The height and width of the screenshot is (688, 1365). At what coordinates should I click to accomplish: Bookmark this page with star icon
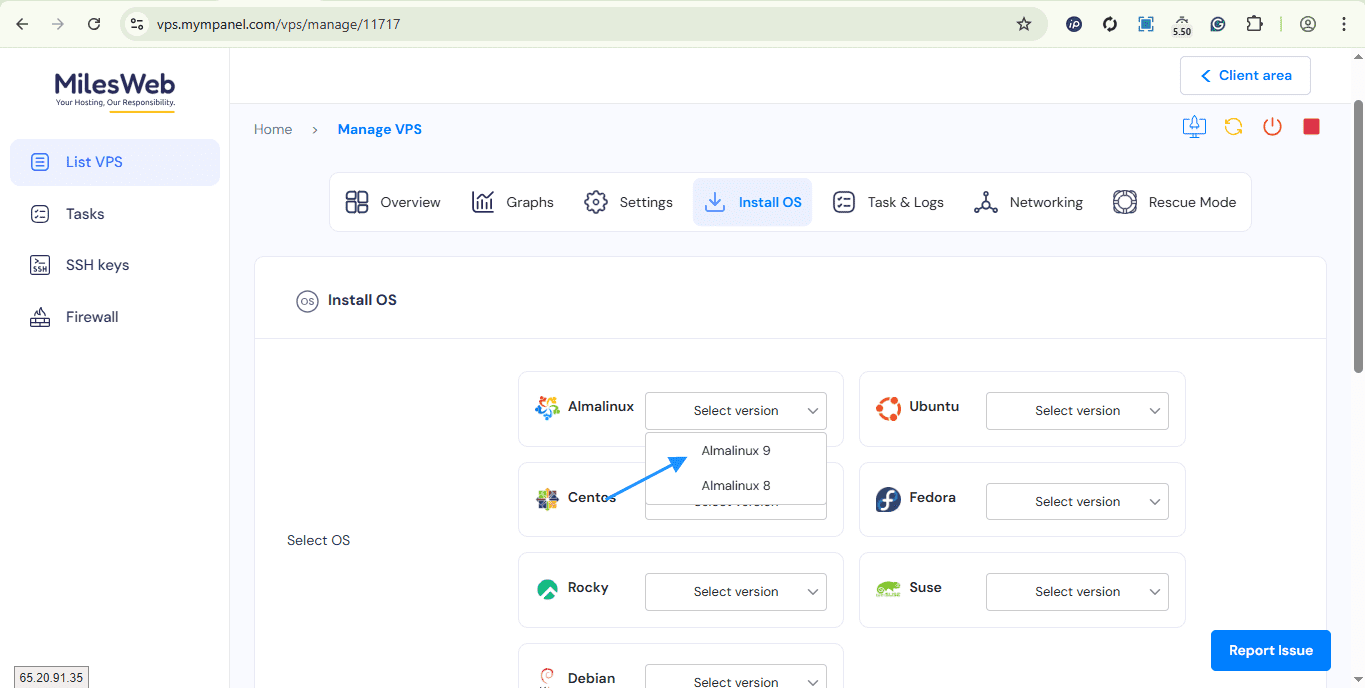tap(1023, 24)
